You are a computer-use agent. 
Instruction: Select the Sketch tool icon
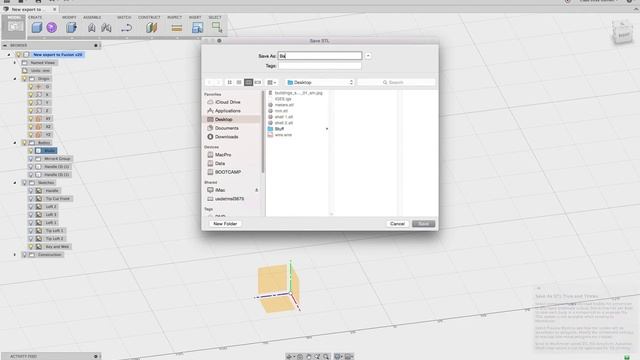coord(126,27)
